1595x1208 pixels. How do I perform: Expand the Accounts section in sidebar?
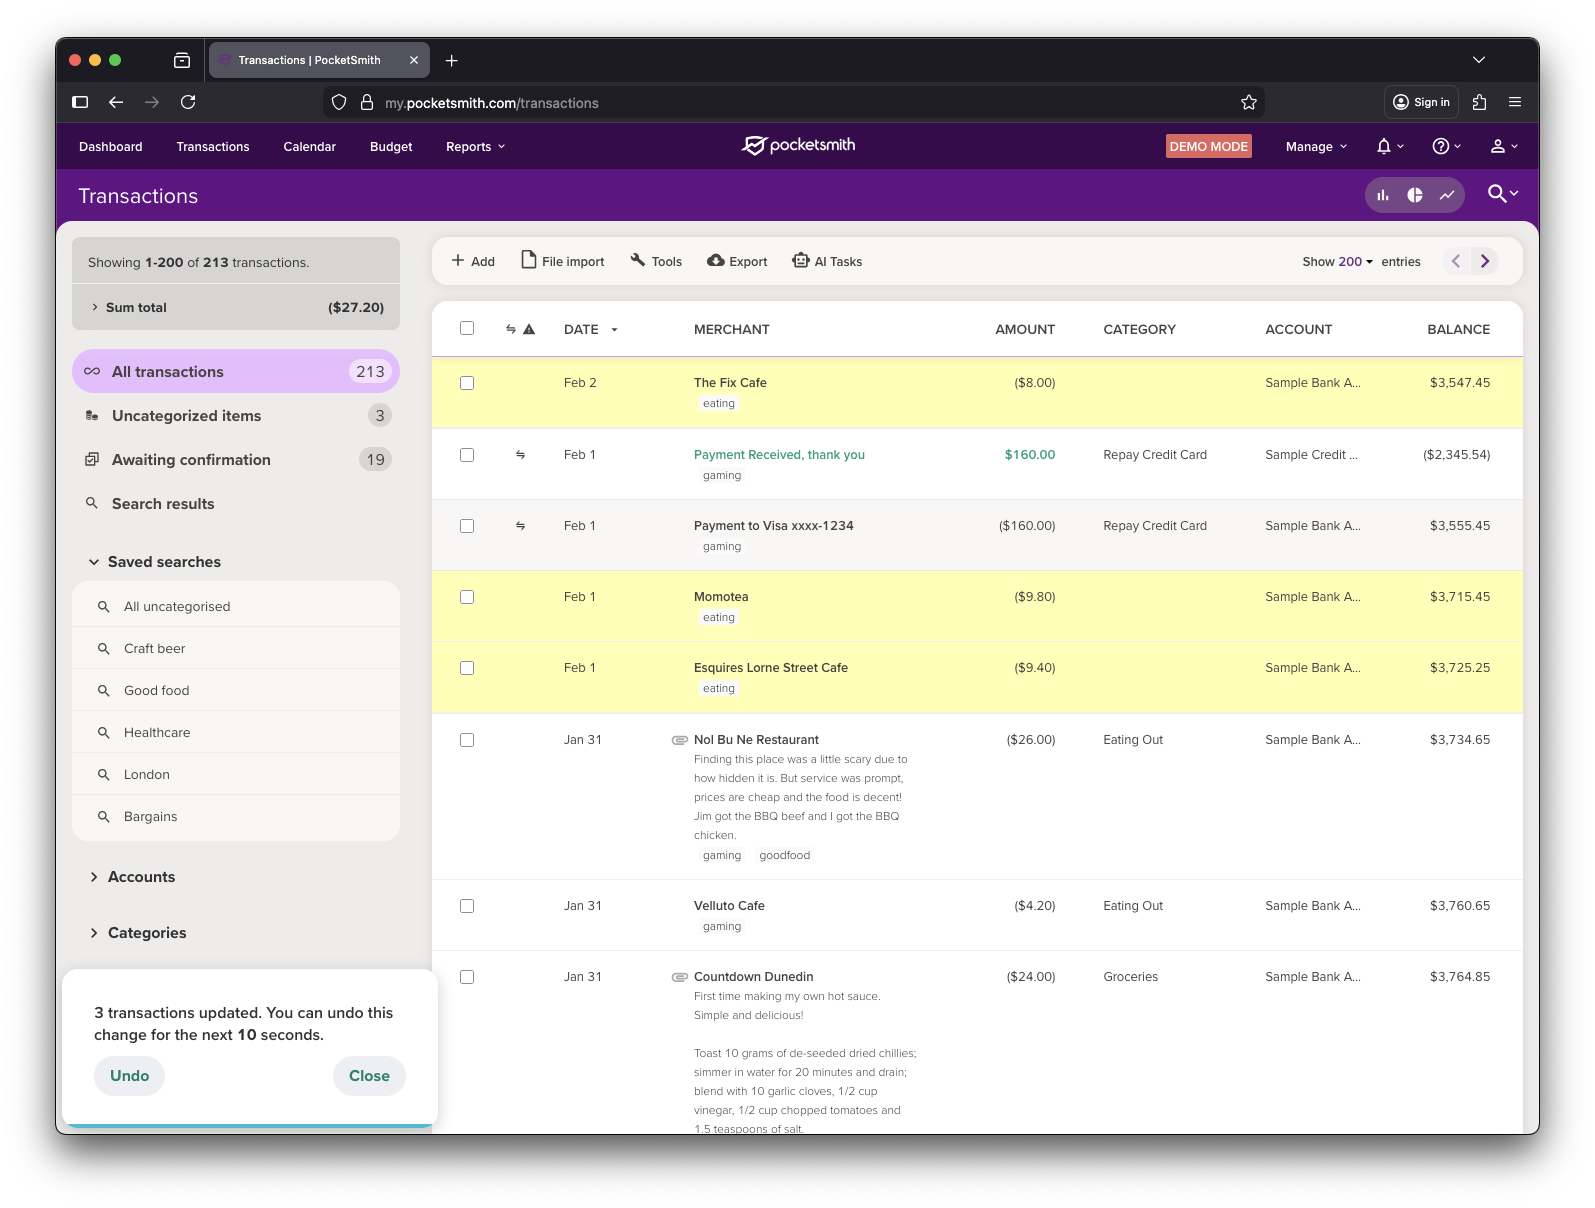coord(141,877)
